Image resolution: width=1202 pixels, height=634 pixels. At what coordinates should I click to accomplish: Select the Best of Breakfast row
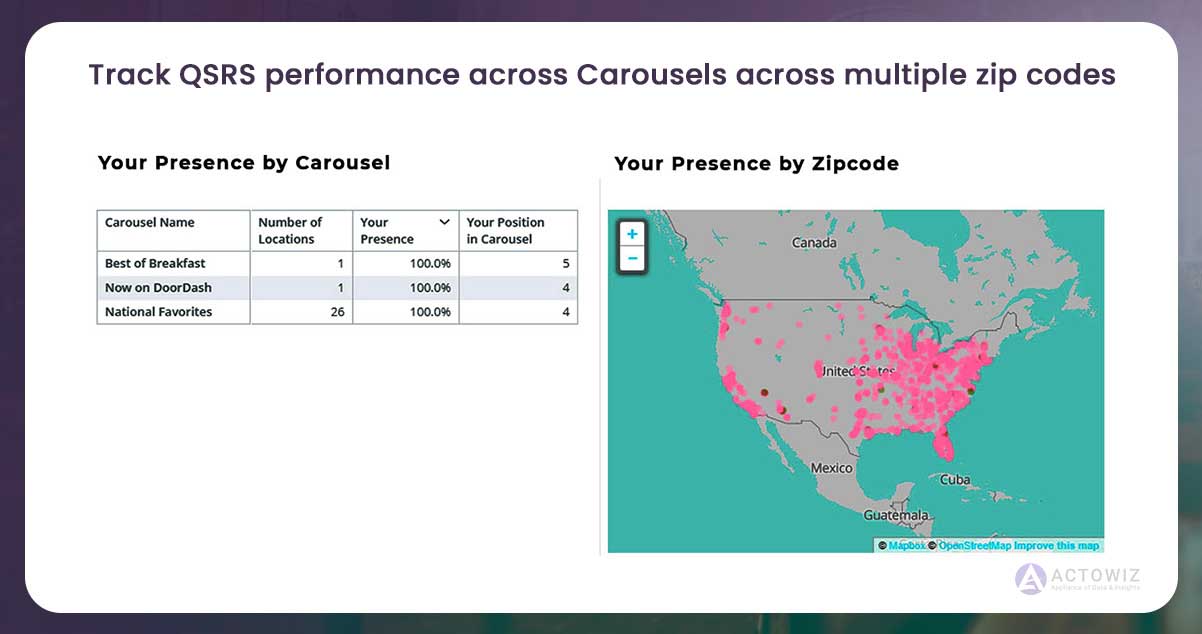pos(337,263)
